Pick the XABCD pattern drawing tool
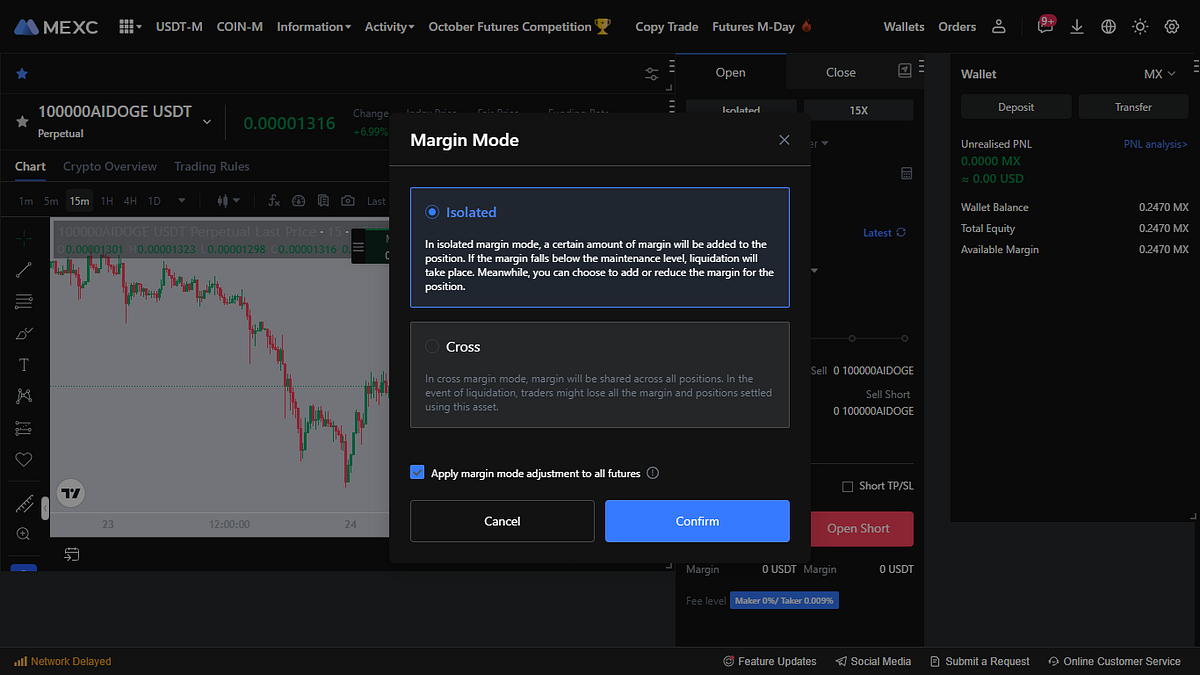This screenshot has width=1200, height=675. point(22,396)
